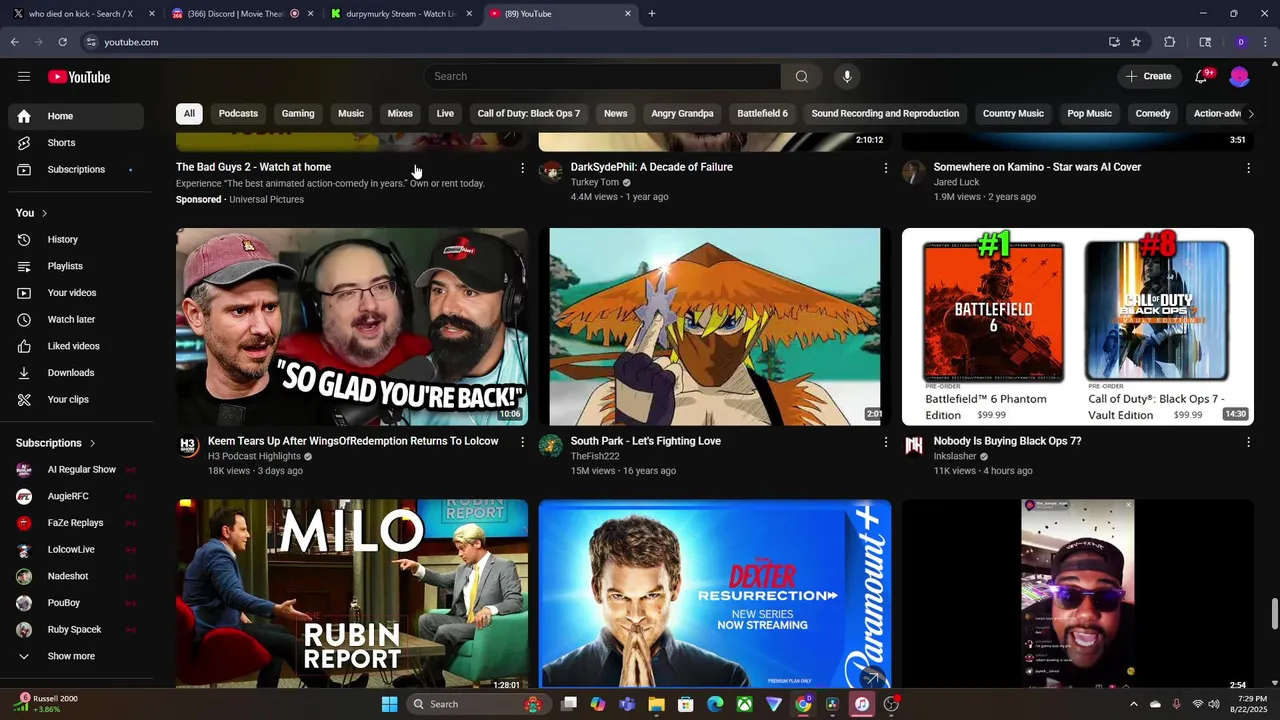Viewport: 1280px width, 720px height.
Task: Type in the YouTube Search field
Action: [602, 77]
